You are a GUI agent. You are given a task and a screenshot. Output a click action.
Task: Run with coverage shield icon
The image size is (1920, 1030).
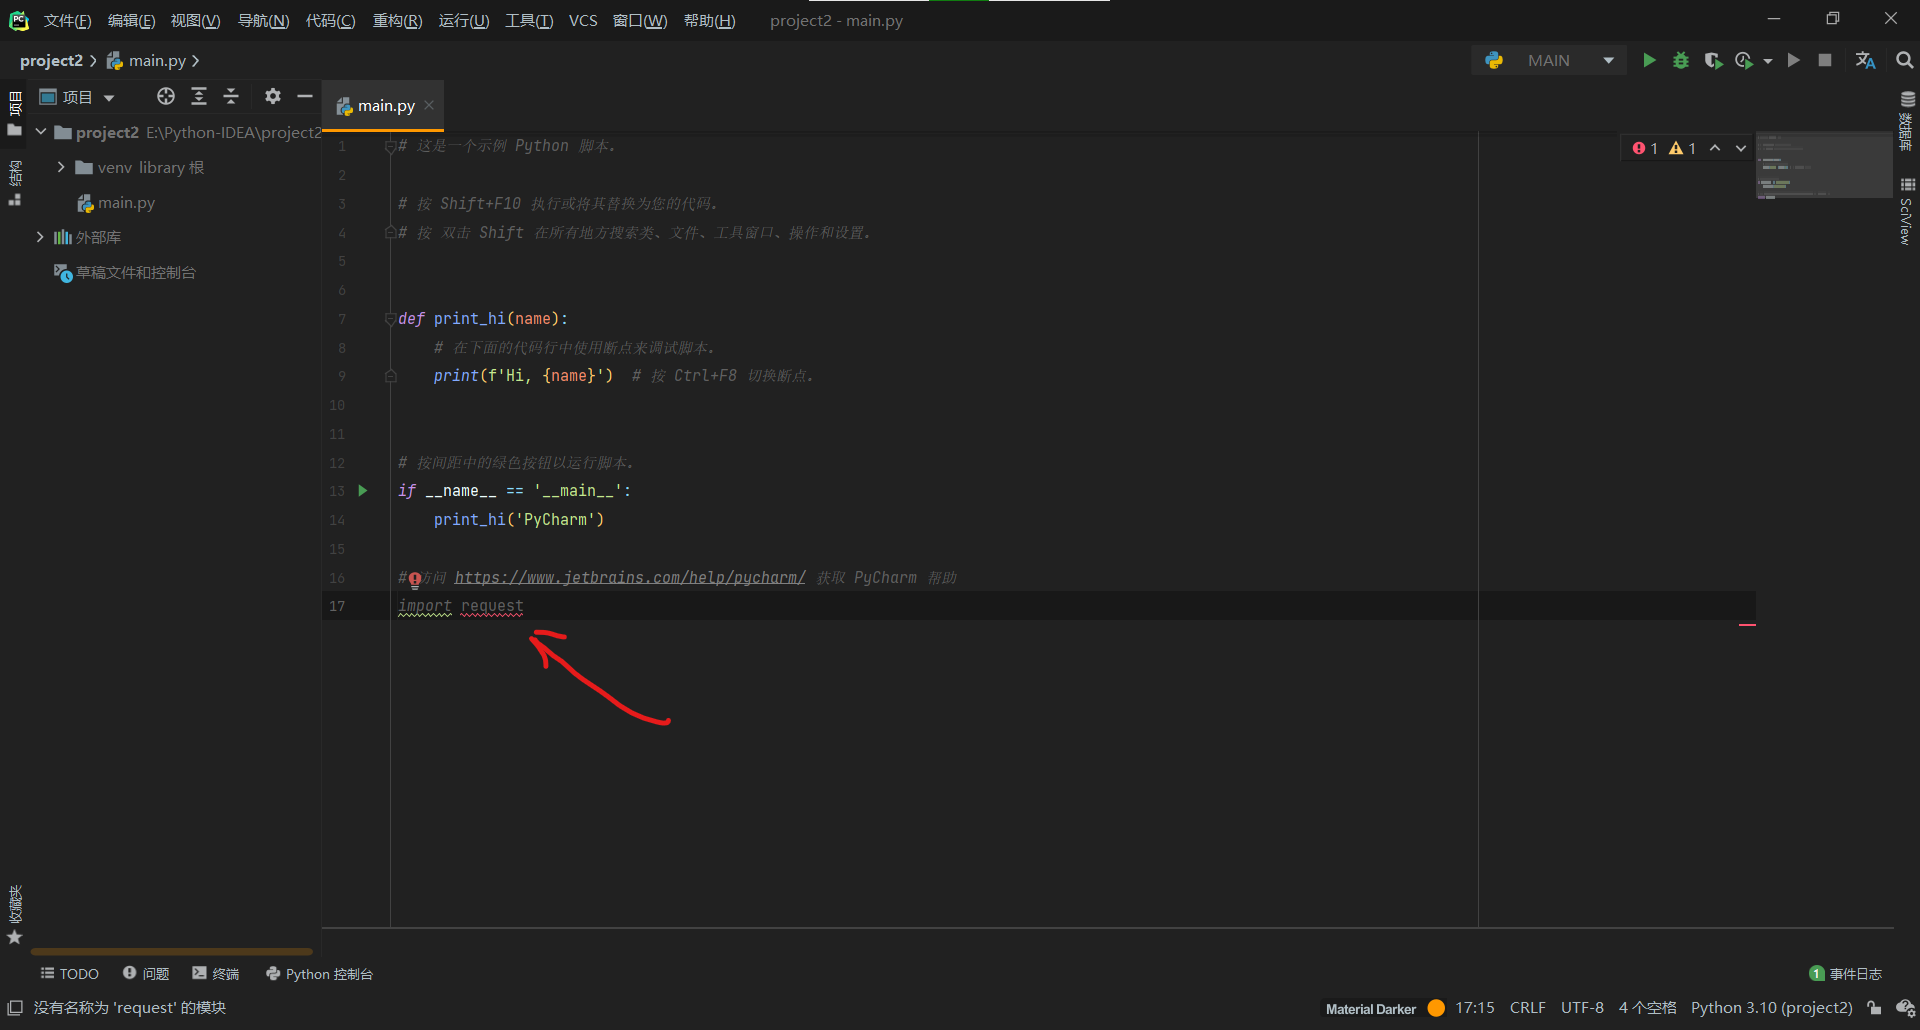point(1713,61)
